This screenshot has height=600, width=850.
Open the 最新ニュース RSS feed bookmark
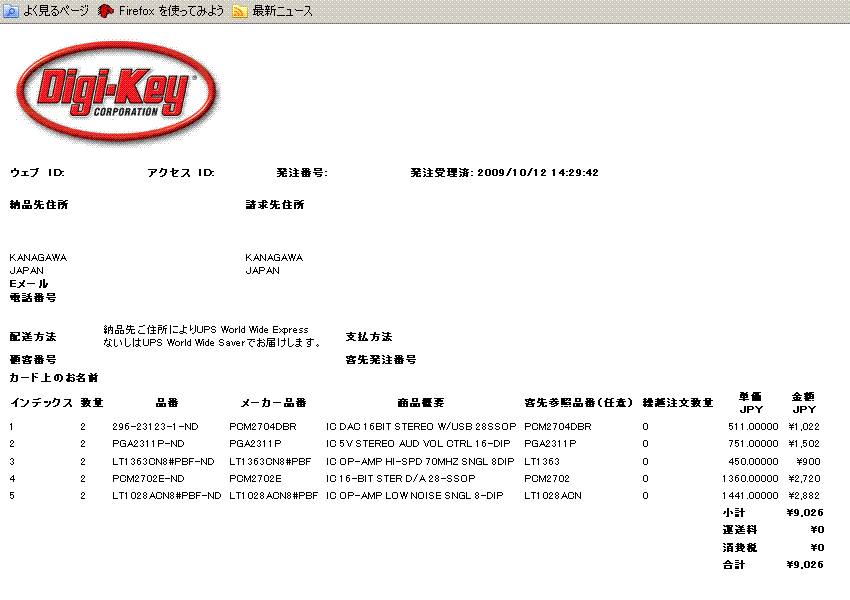click(274, 11)
